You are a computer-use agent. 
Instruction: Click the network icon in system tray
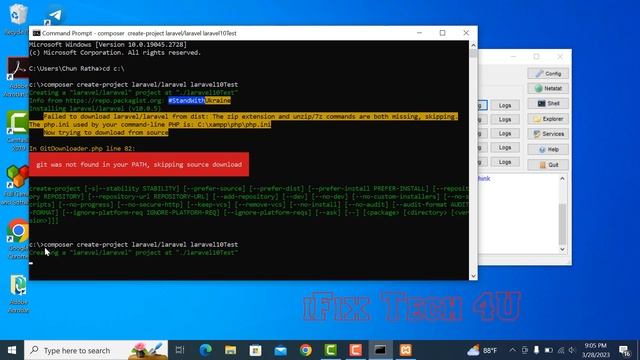561,350
